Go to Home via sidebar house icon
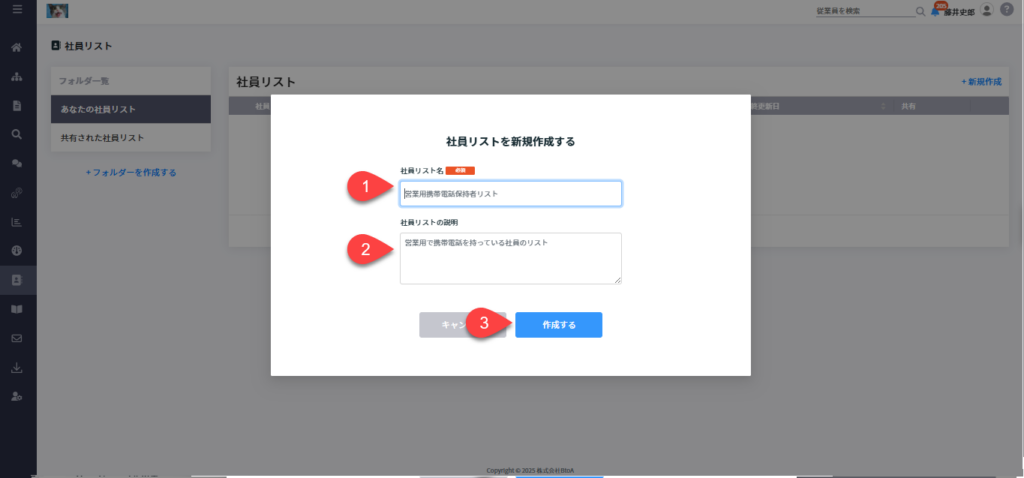Image resolution: width=1024 pixels, height=478 pixels. coord(18,48)
